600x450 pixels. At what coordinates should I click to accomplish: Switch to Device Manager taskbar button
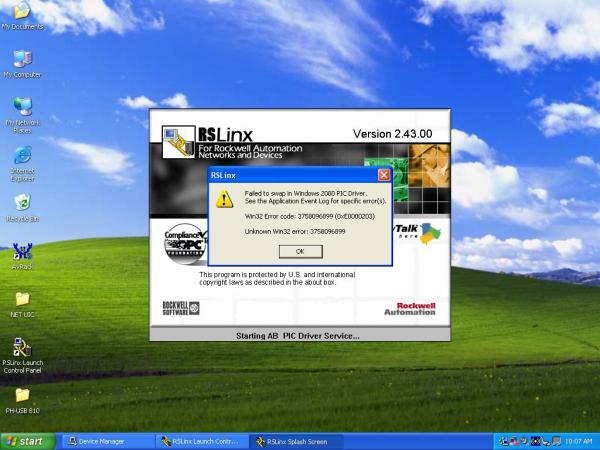pyautogui.click(x=108, y=442)
